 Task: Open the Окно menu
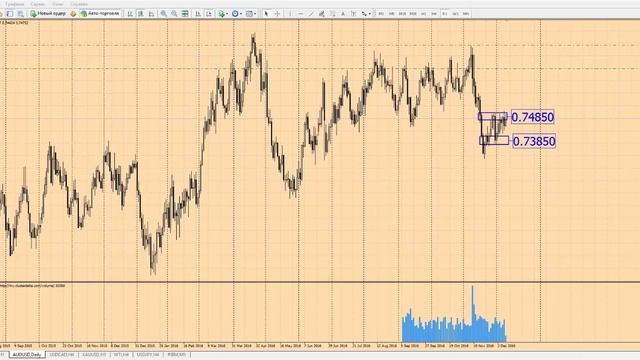(58, 4)
